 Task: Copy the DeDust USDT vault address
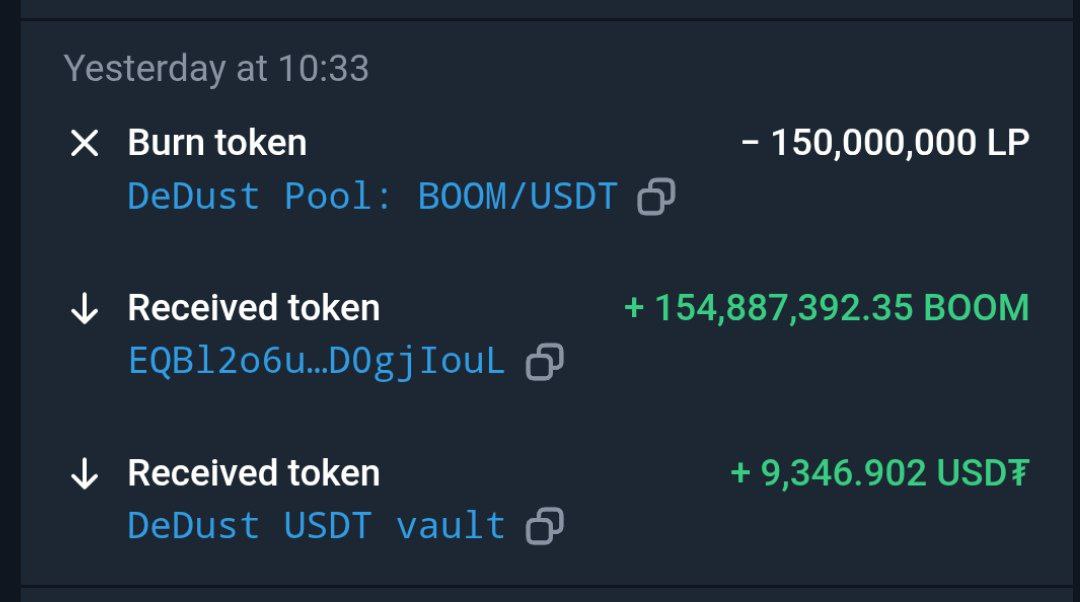point(544,526)
